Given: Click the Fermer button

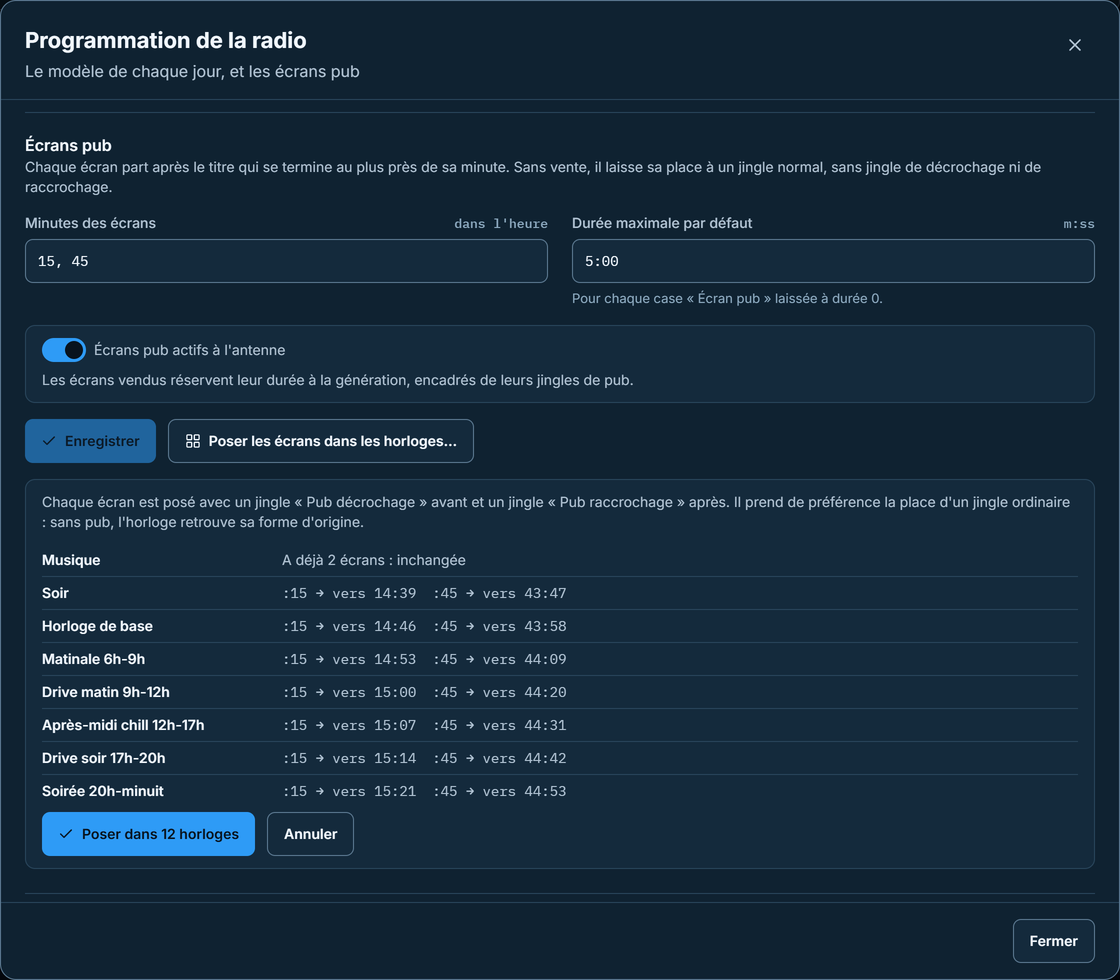Looking at the screenshot, I should pyautogui.click(x=1054, y=941).
